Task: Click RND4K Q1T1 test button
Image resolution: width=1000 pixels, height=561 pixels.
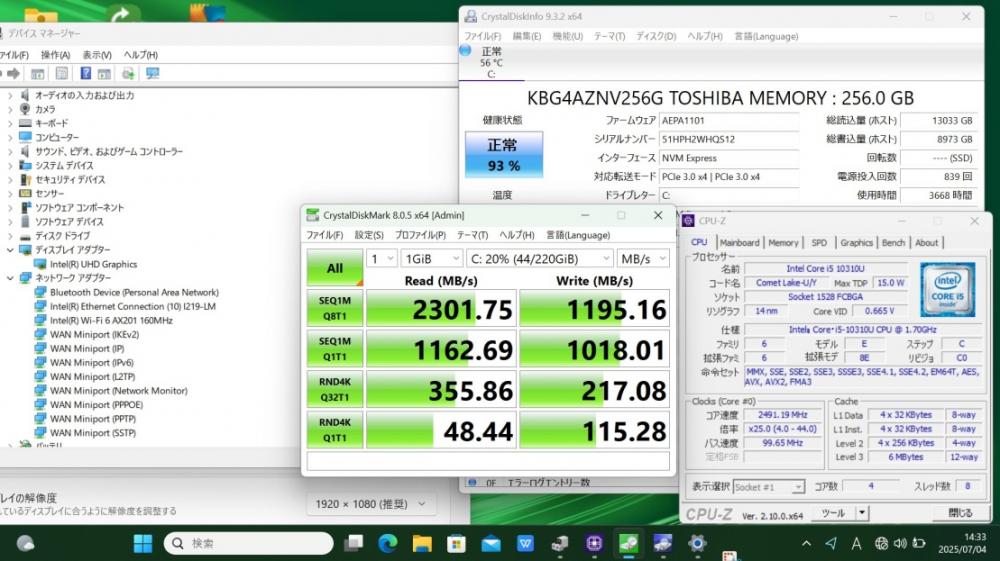Action: [x=335, y=431]
